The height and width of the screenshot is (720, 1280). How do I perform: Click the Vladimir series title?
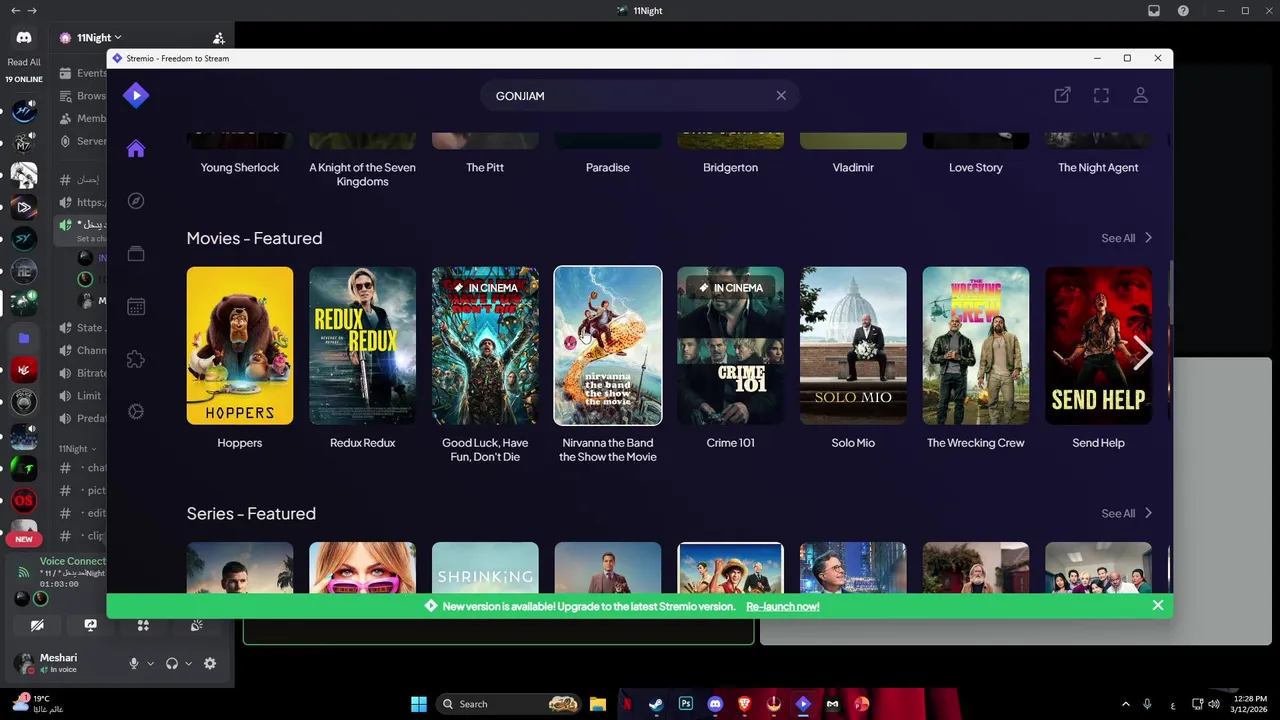tap(853, 167)
